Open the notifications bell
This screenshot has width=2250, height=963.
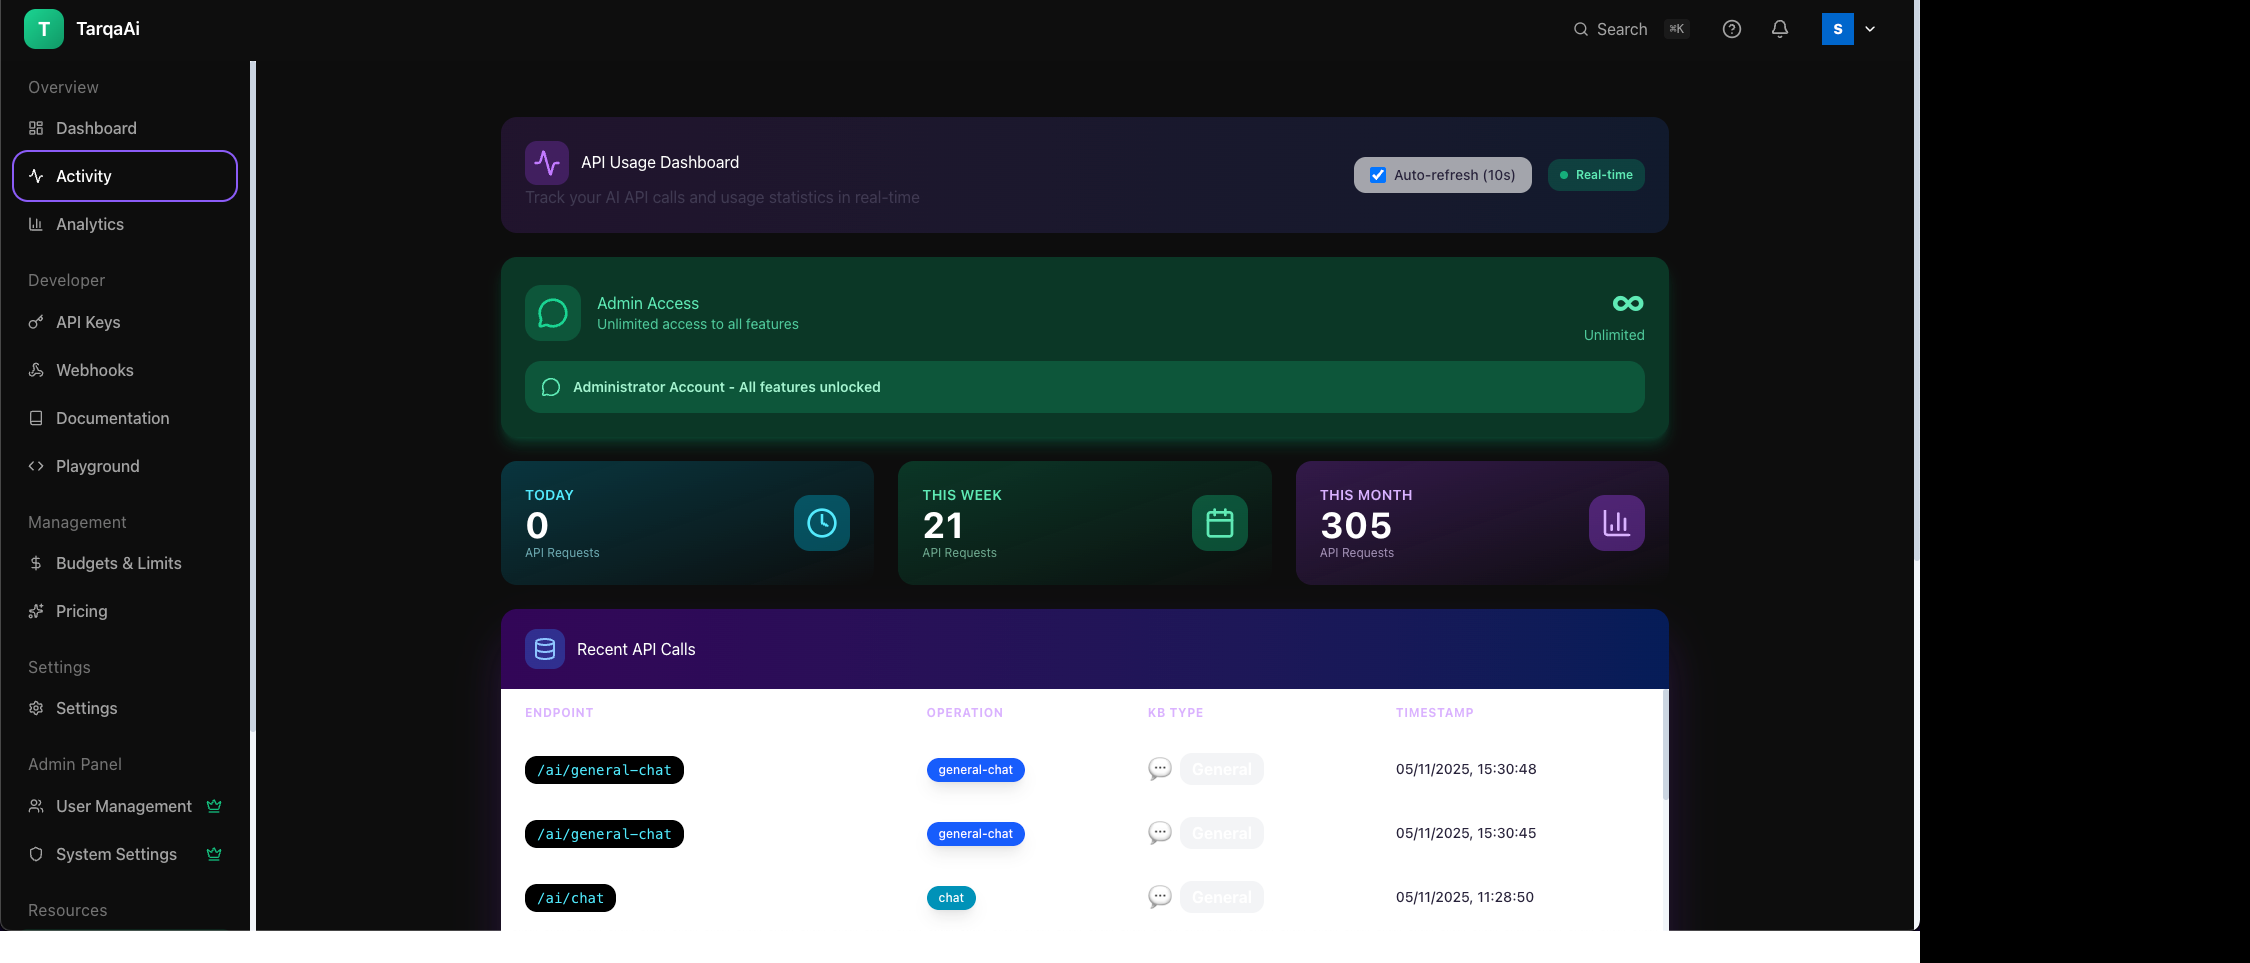1780,29
